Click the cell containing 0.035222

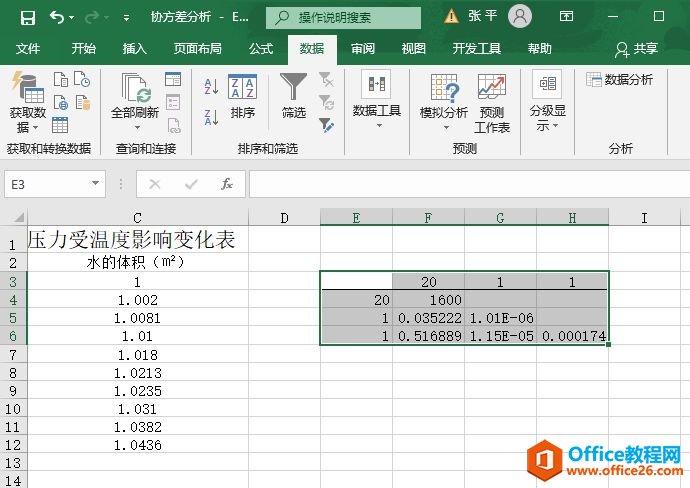tap(429, 318)
